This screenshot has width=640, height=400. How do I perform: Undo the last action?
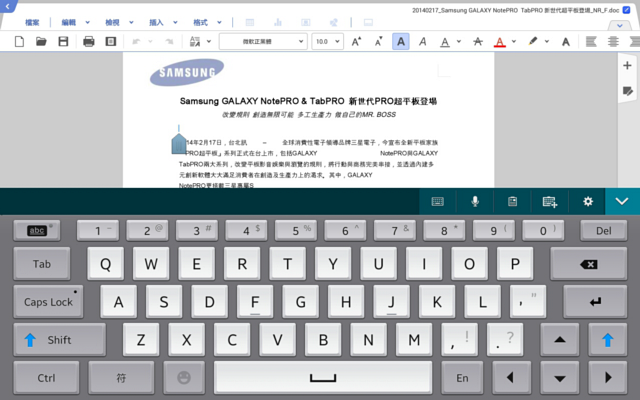coord(137,41)
